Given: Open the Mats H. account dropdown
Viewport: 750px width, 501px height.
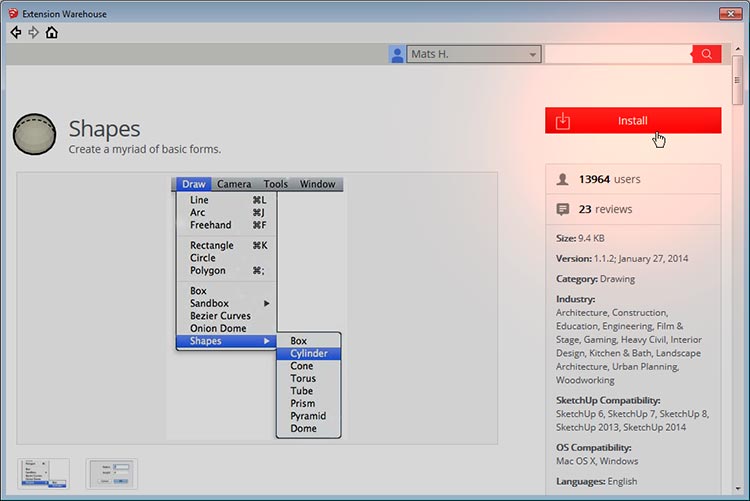Looking at the screenshot, I should tap(474, 54).
